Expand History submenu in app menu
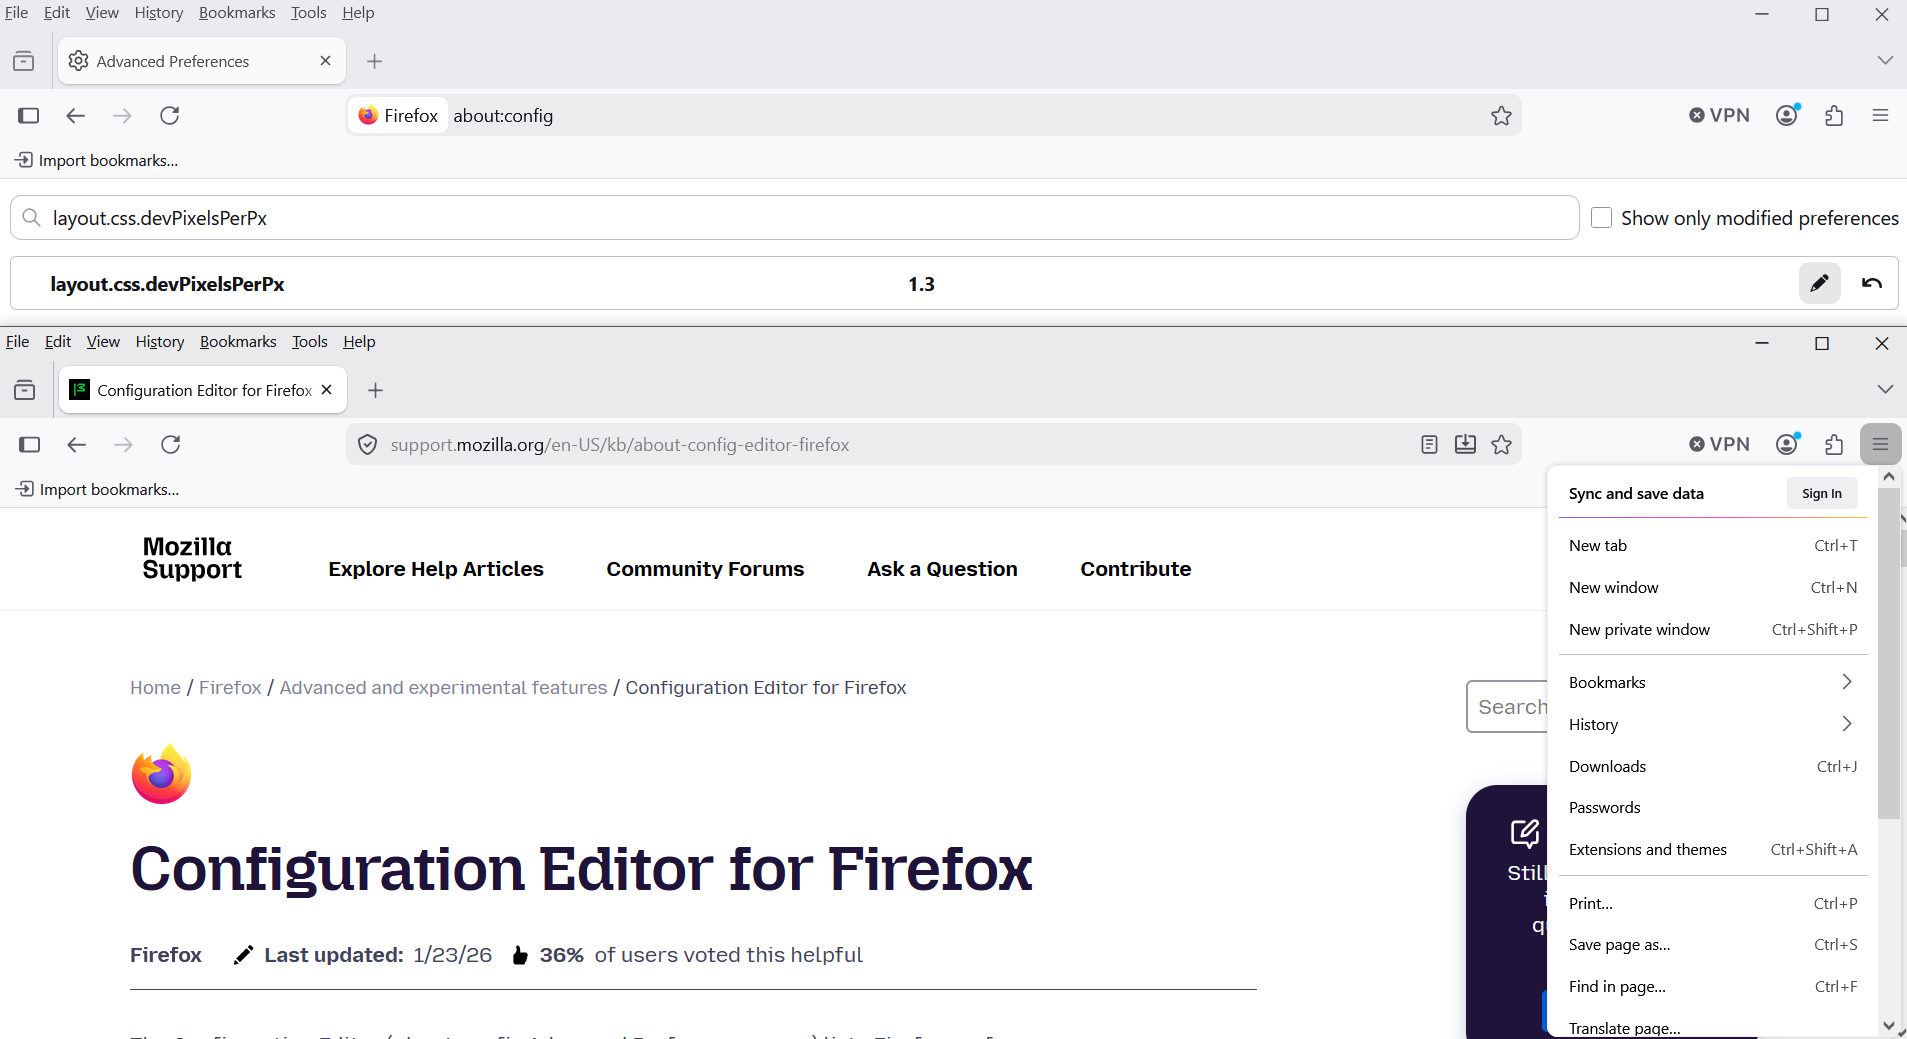This screenshot has width=1907, height=1039. (x=1712, y=724)
